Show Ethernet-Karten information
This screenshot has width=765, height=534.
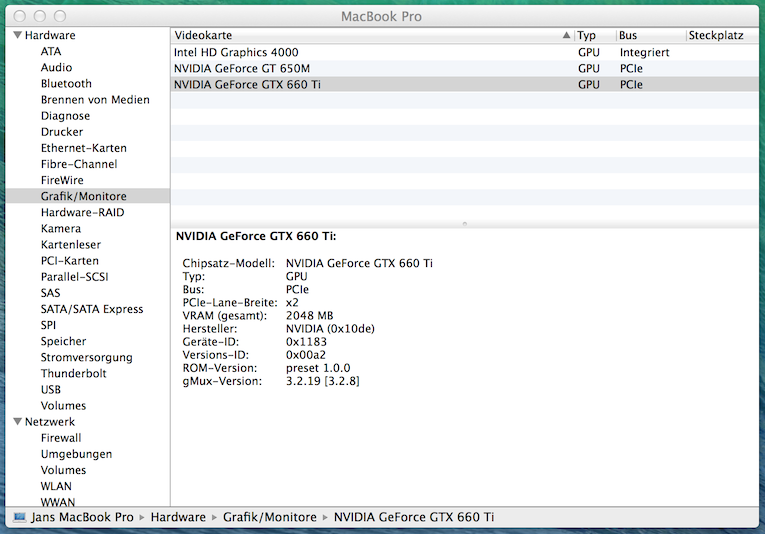coord(83,148)
